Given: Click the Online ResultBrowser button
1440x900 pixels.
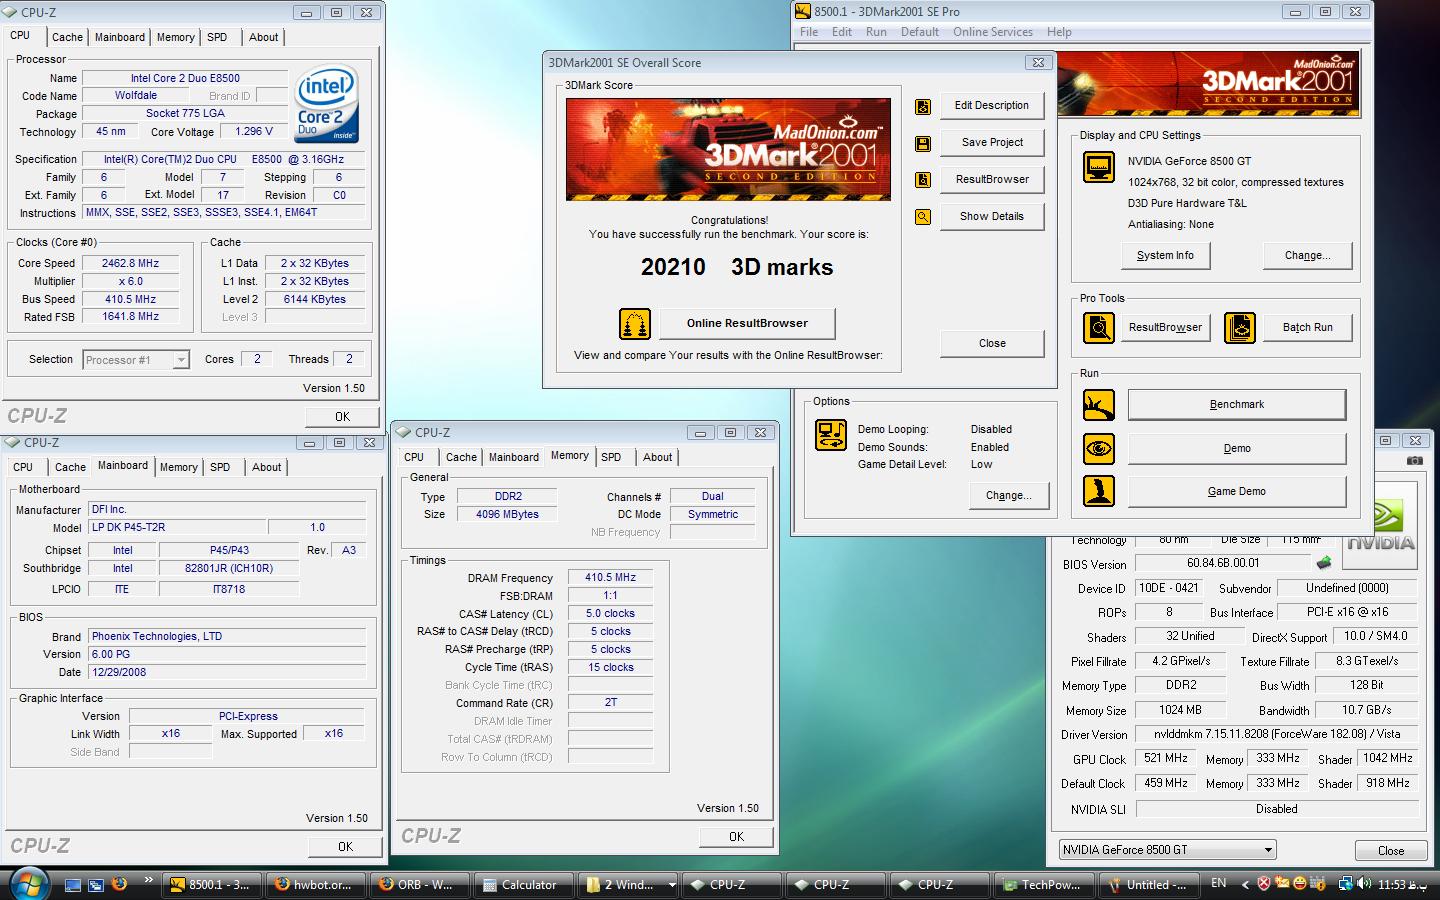Looking at the screenshot, I should (747, 323).
